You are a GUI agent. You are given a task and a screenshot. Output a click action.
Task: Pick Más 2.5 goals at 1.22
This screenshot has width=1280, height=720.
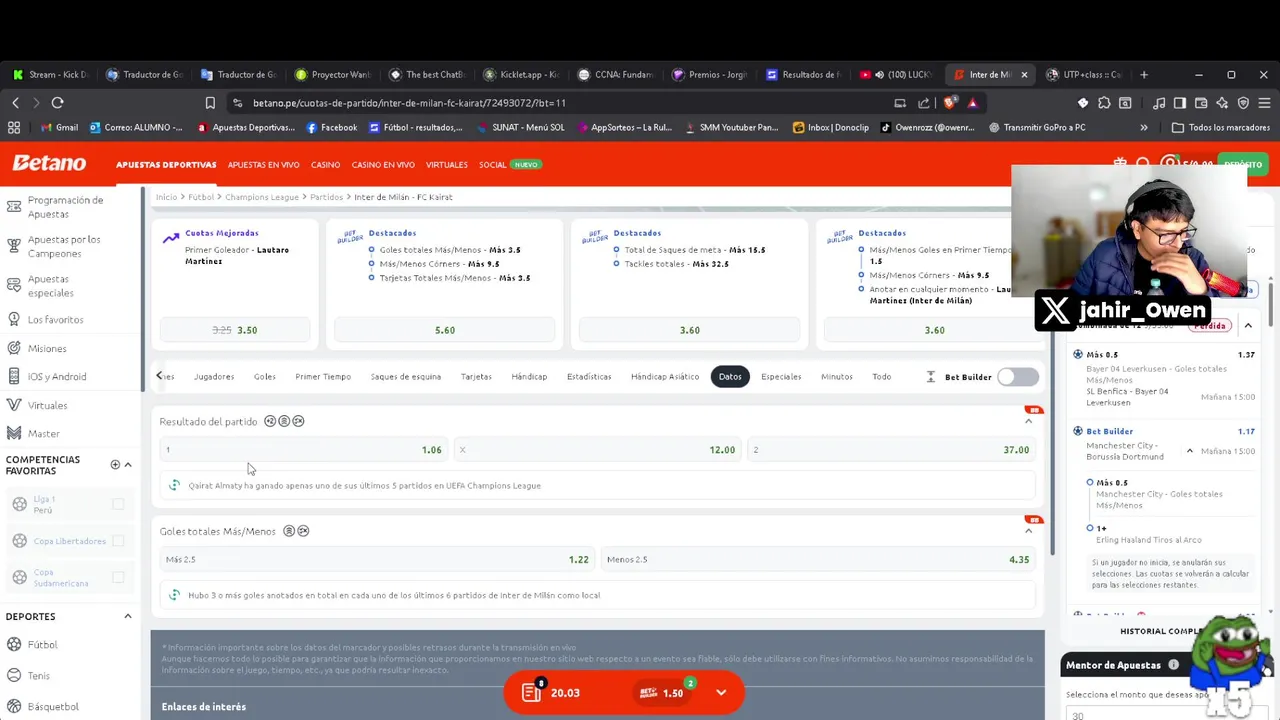pyautogui.click(x=377, y=559)
